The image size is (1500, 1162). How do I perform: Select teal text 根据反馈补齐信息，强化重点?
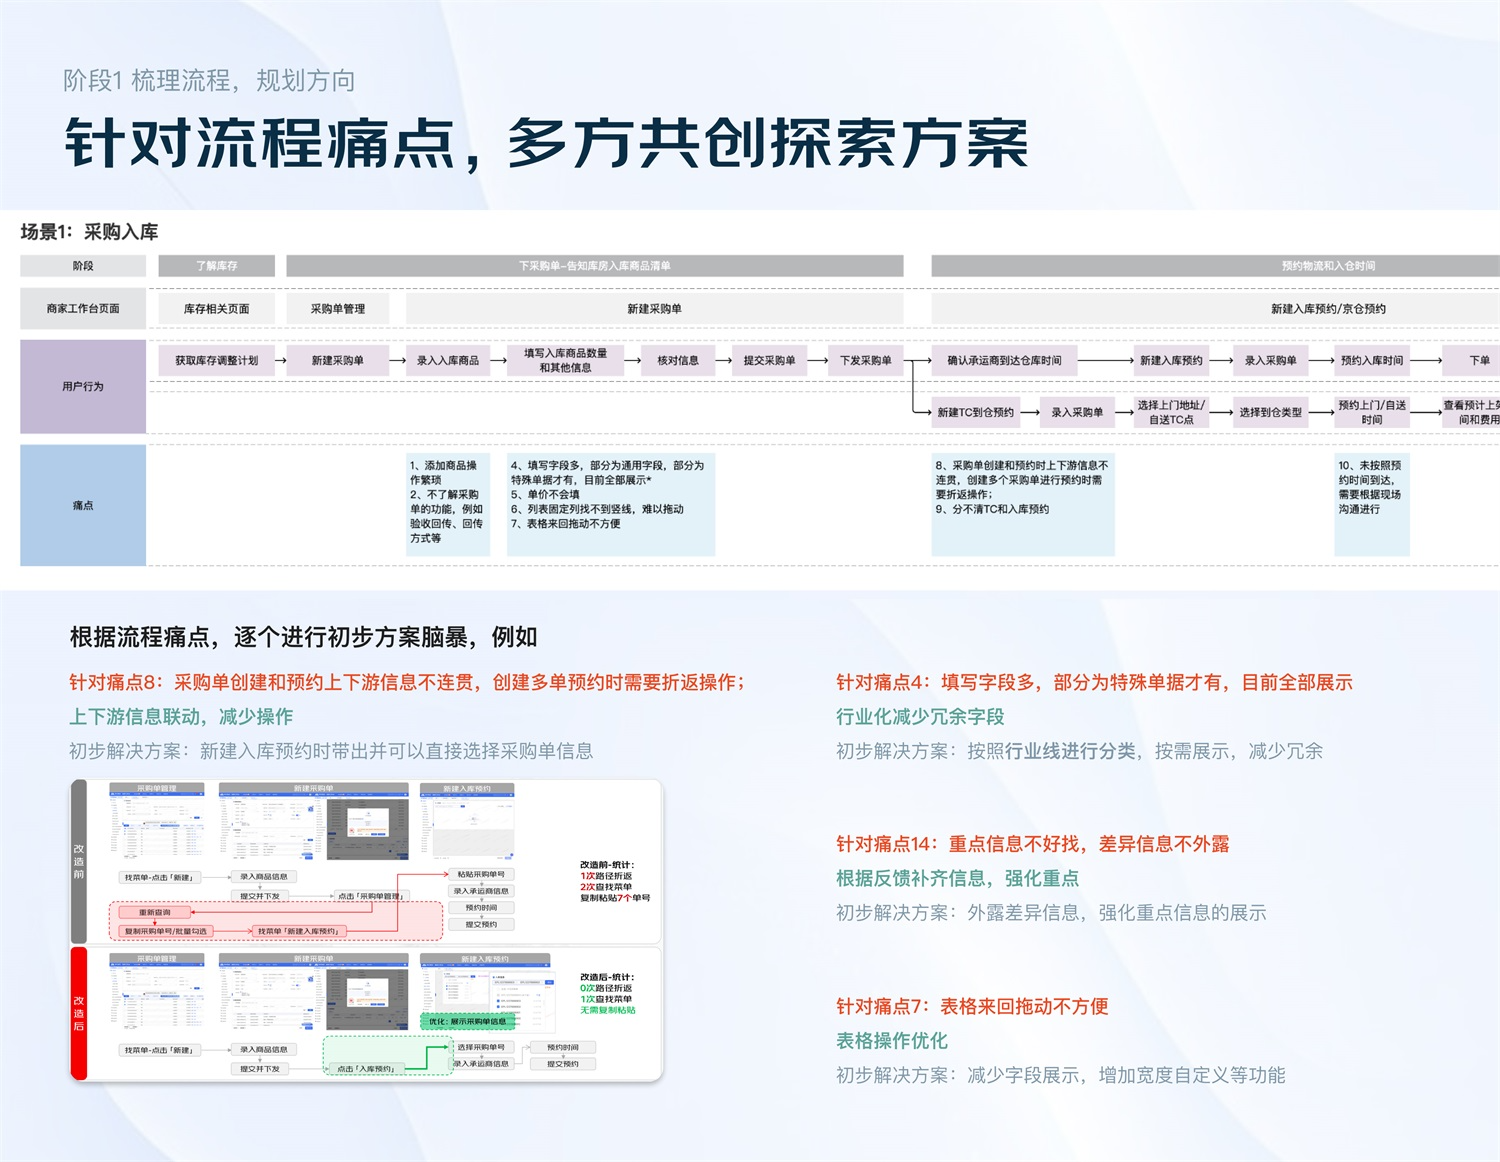click(x=957, y=878)
